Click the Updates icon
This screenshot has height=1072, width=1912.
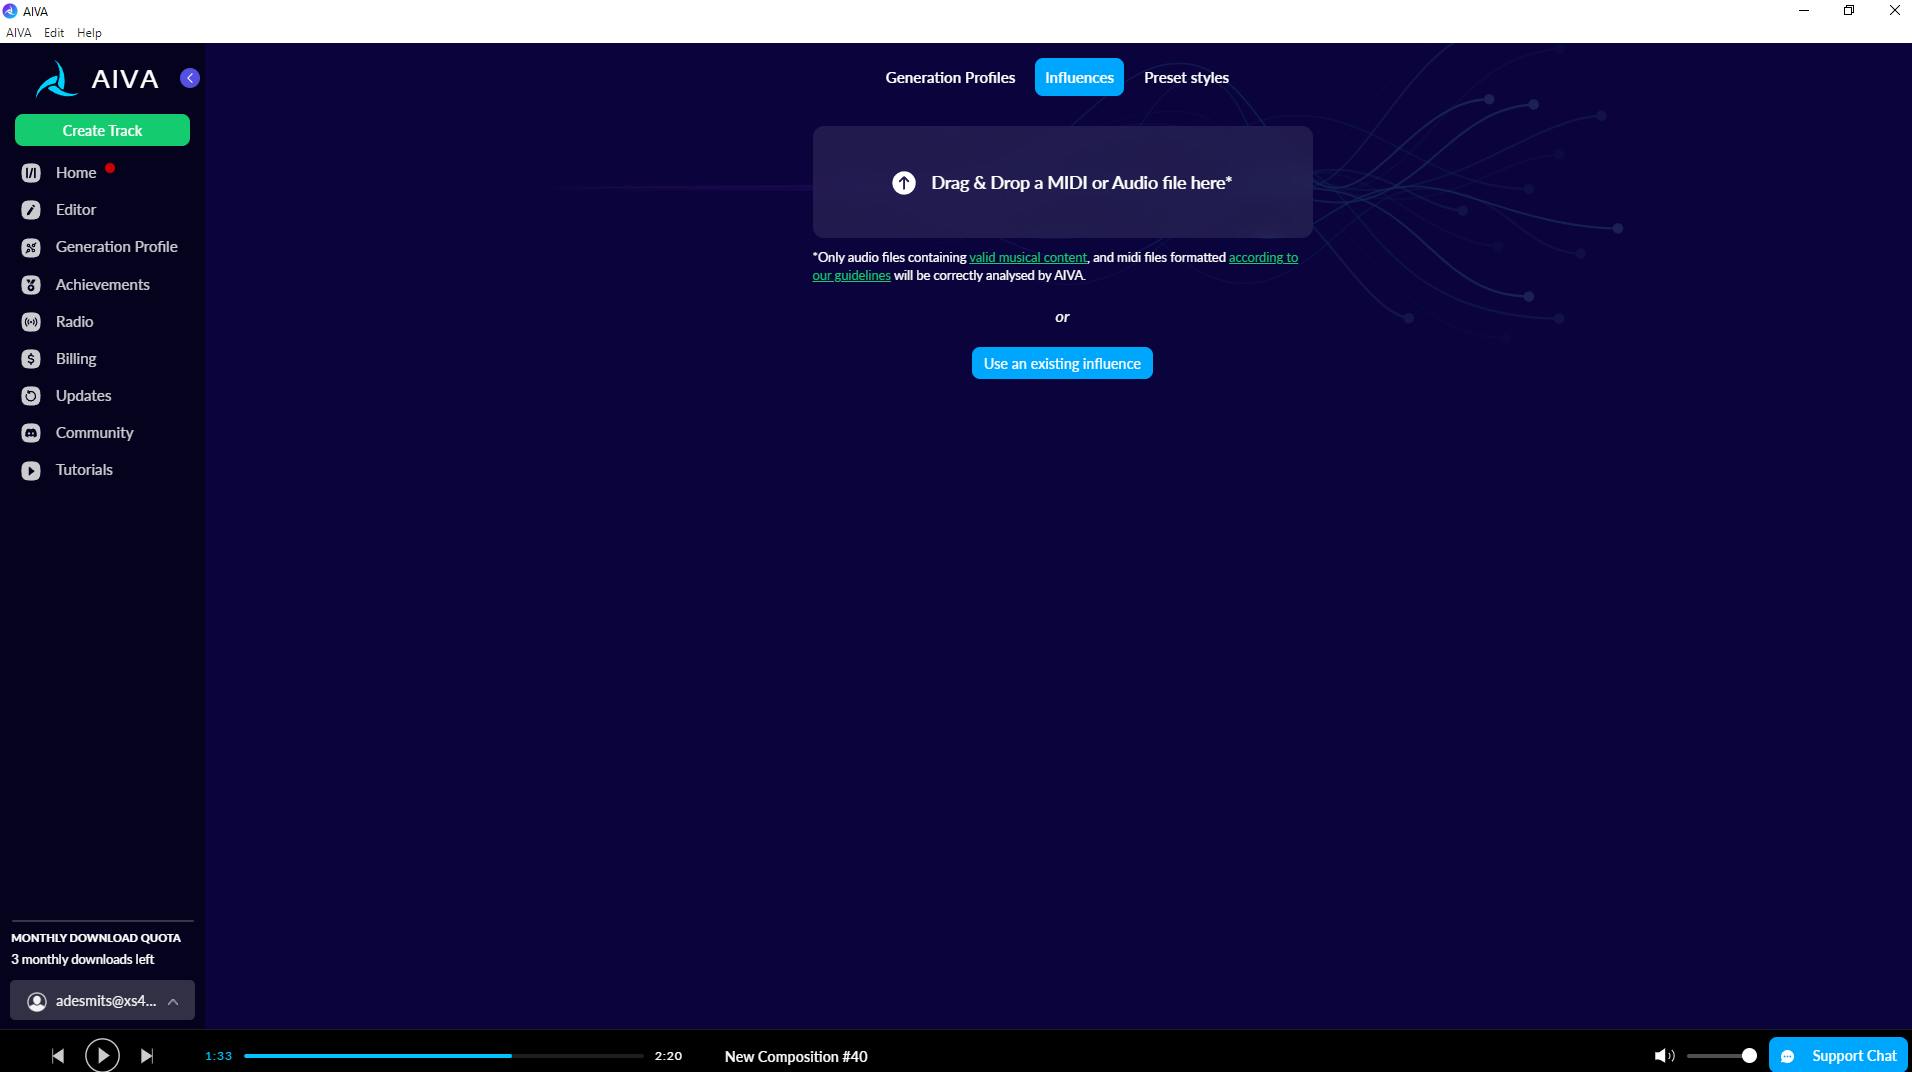31,396
